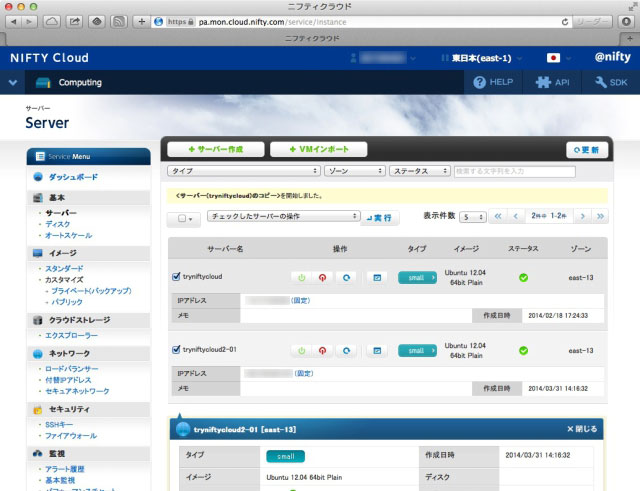Click the small type button for tryniftycloud
This screenshot has width=640, height=491.
(417, 278)
